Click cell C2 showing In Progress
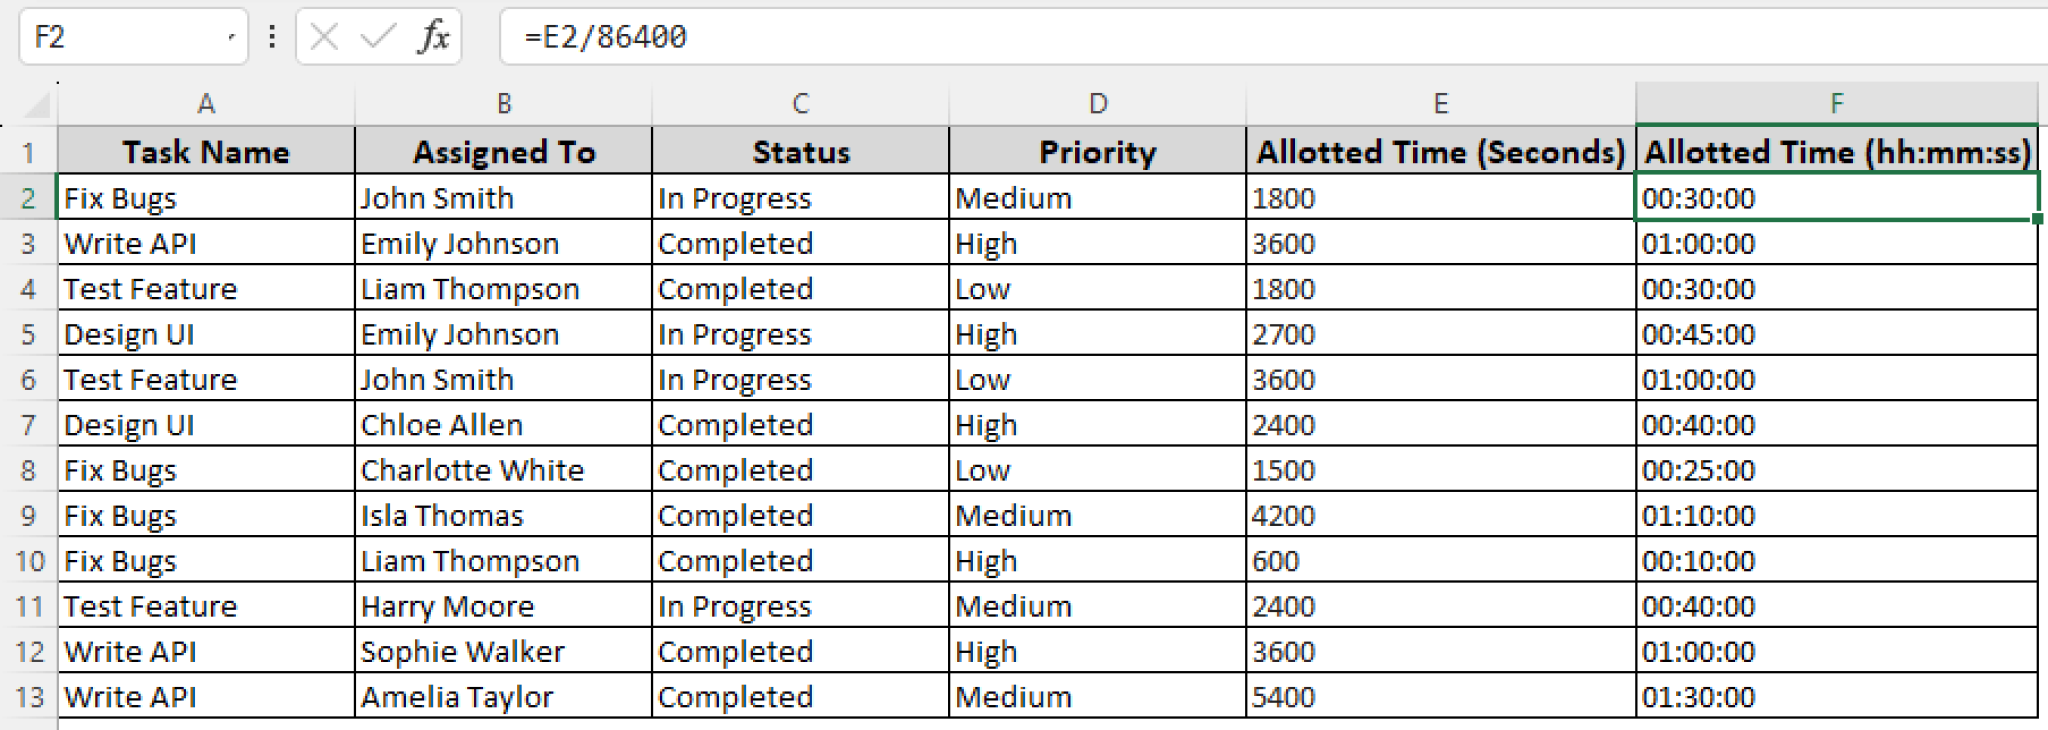 click(799, 197)
